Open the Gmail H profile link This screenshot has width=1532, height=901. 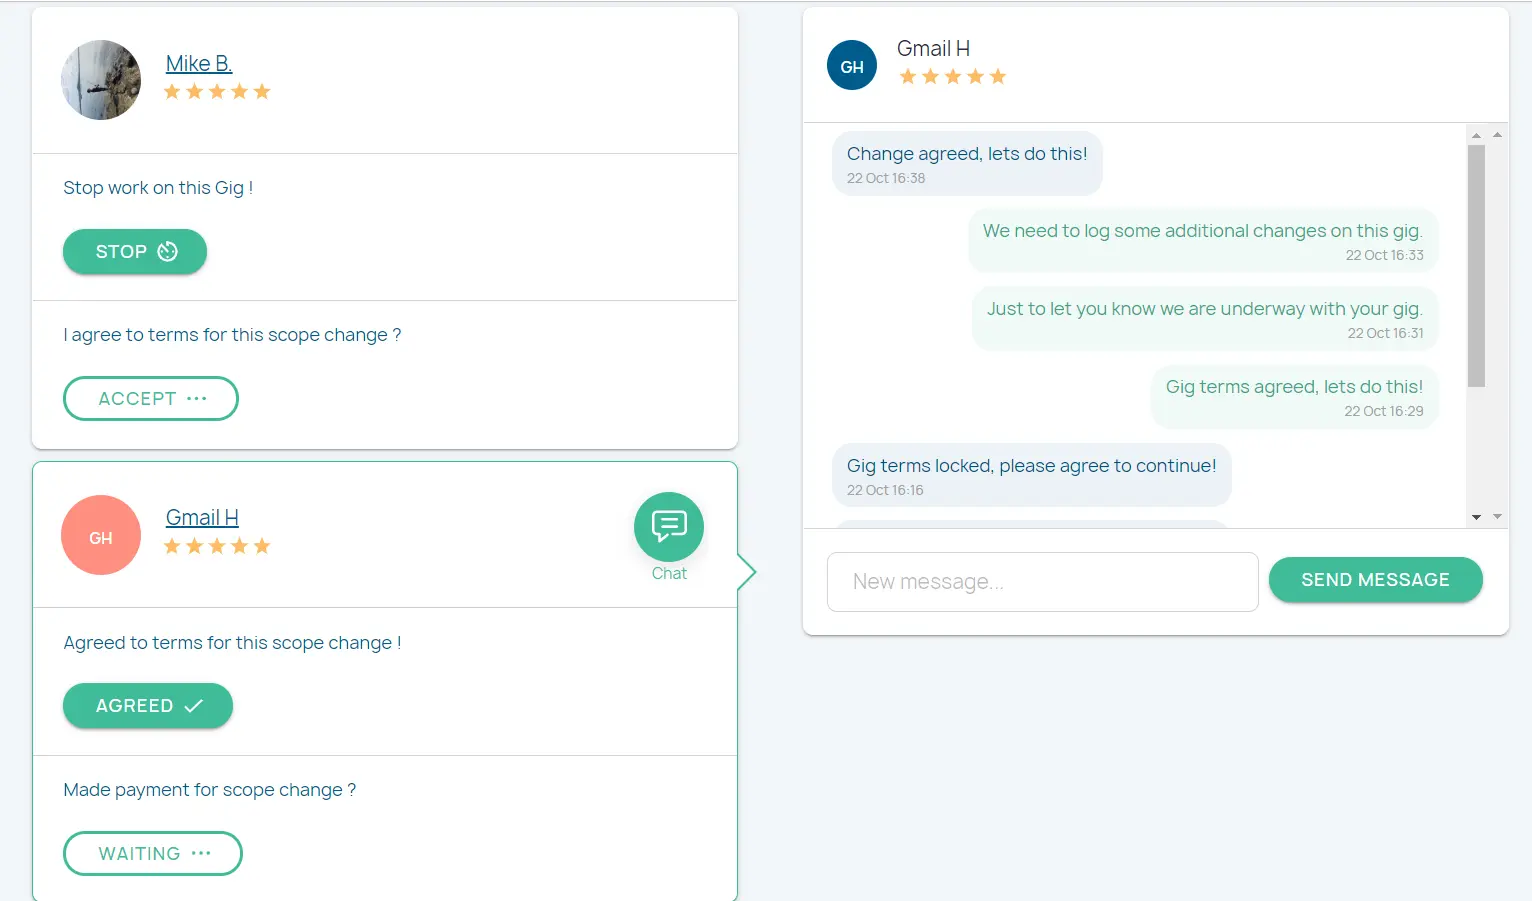(x=202, y=518)
